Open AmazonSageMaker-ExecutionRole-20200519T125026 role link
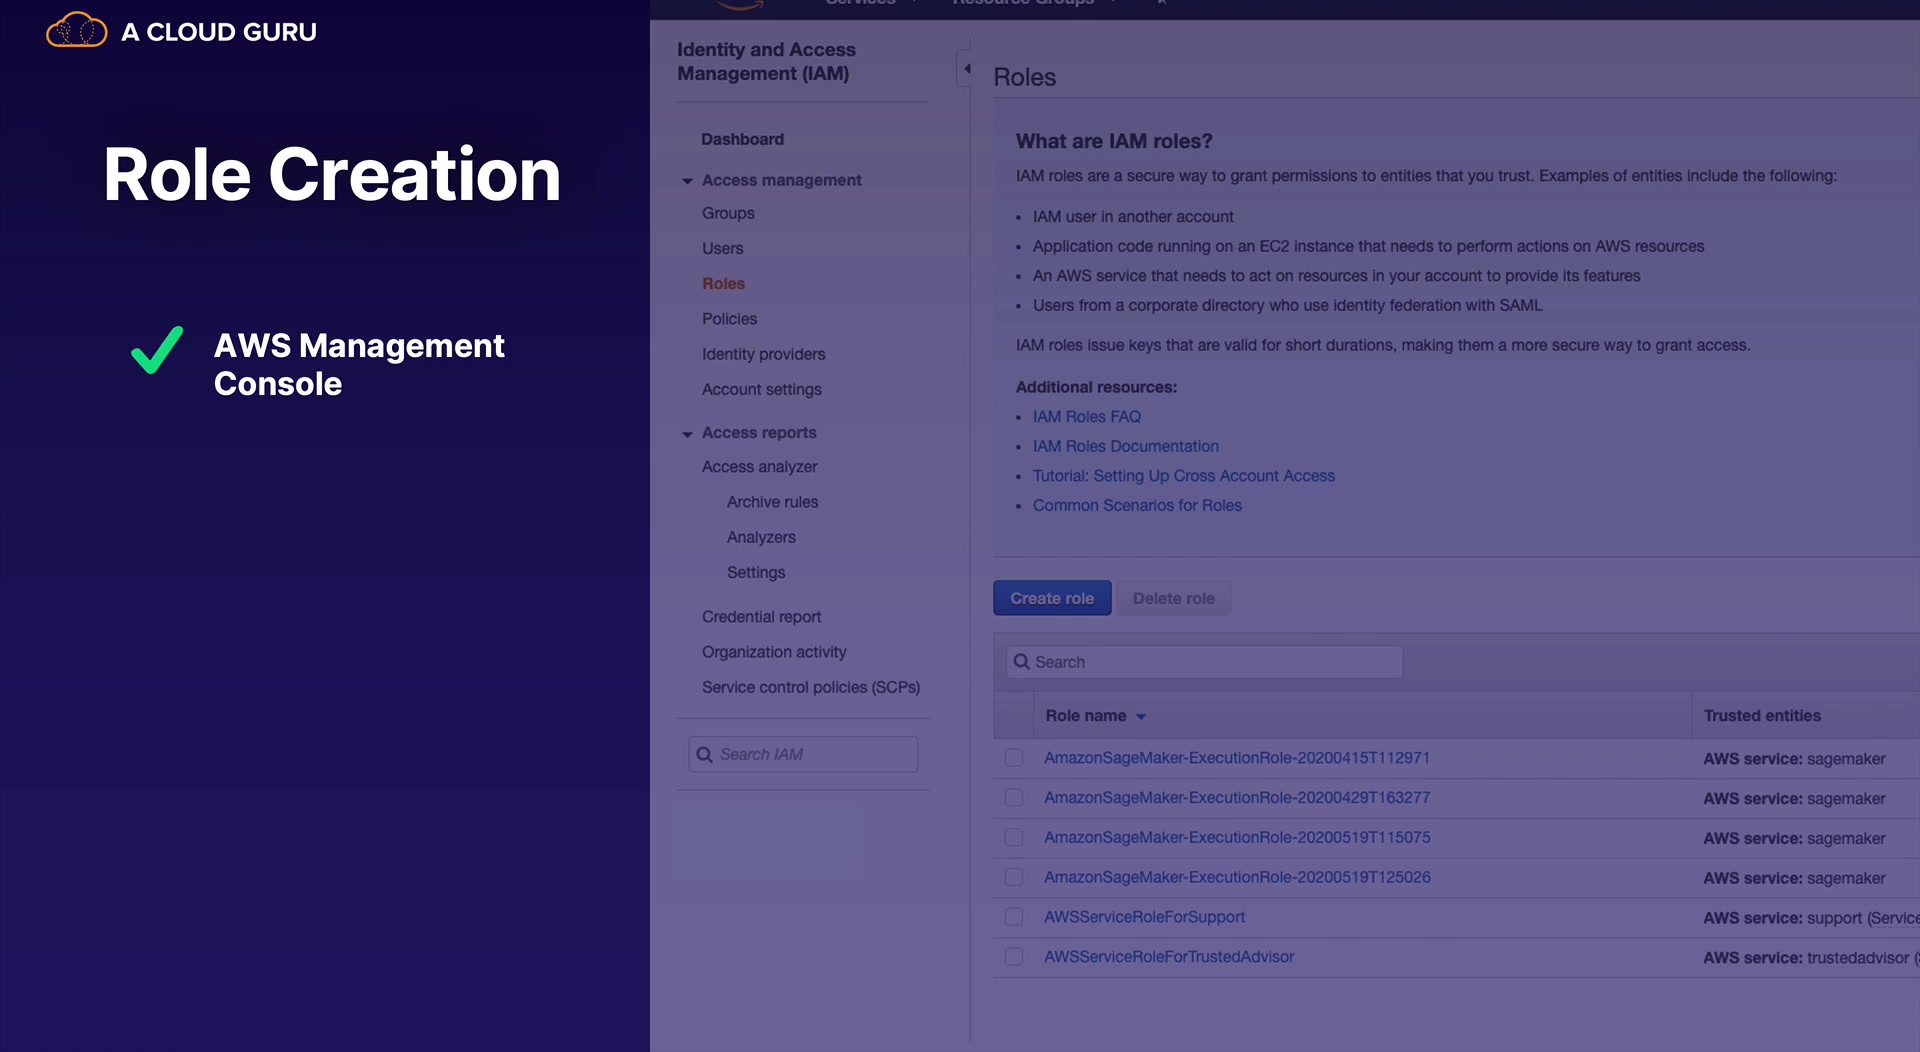Image resolution: width=1920 pixels, height=1052 pixels. pos(1237,877)
